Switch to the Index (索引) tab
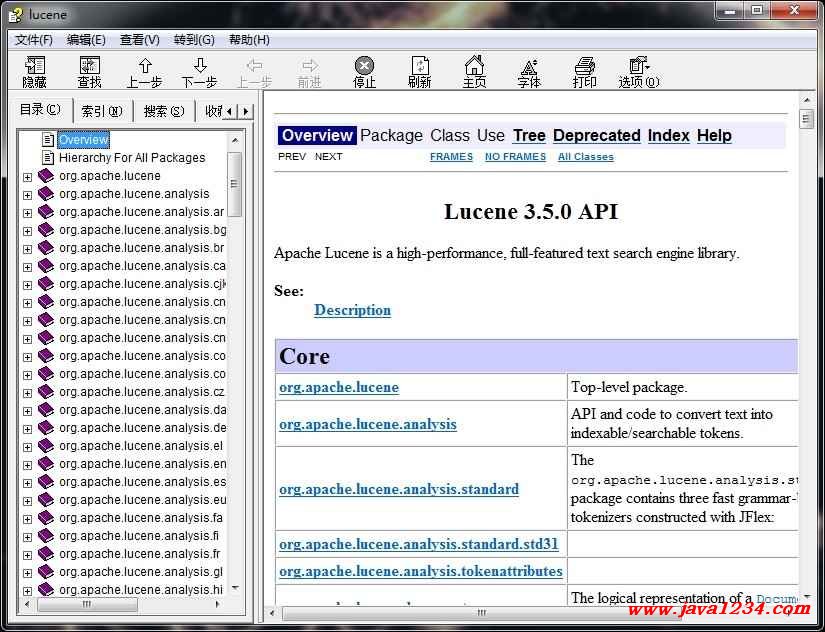This screenshot has height=632, width=825. tap(102, 111)
